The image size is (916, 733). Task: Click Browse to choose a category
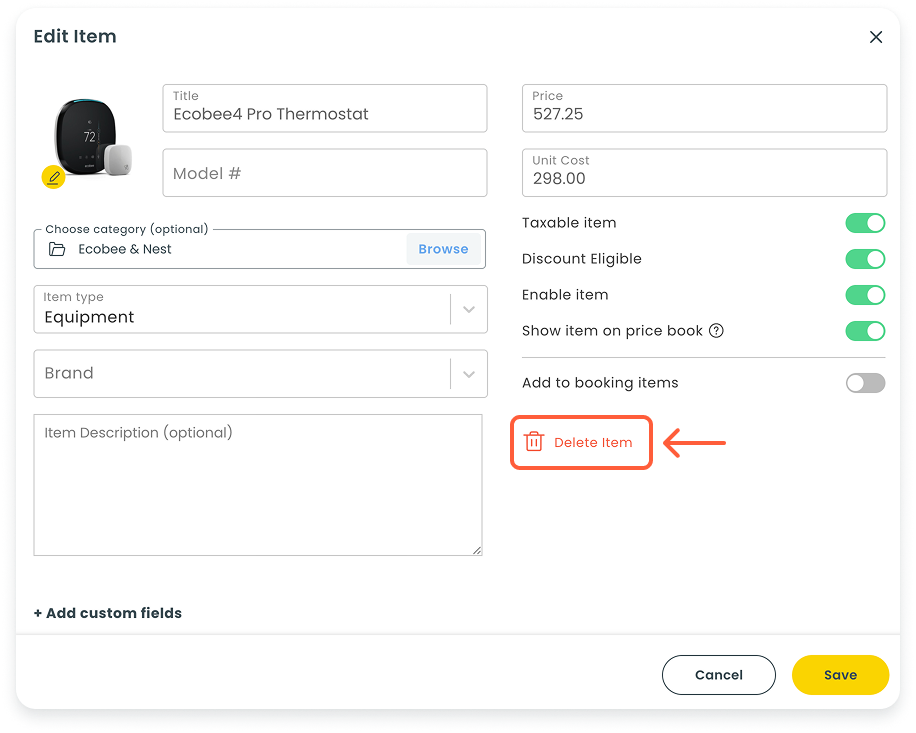(443, 249)
